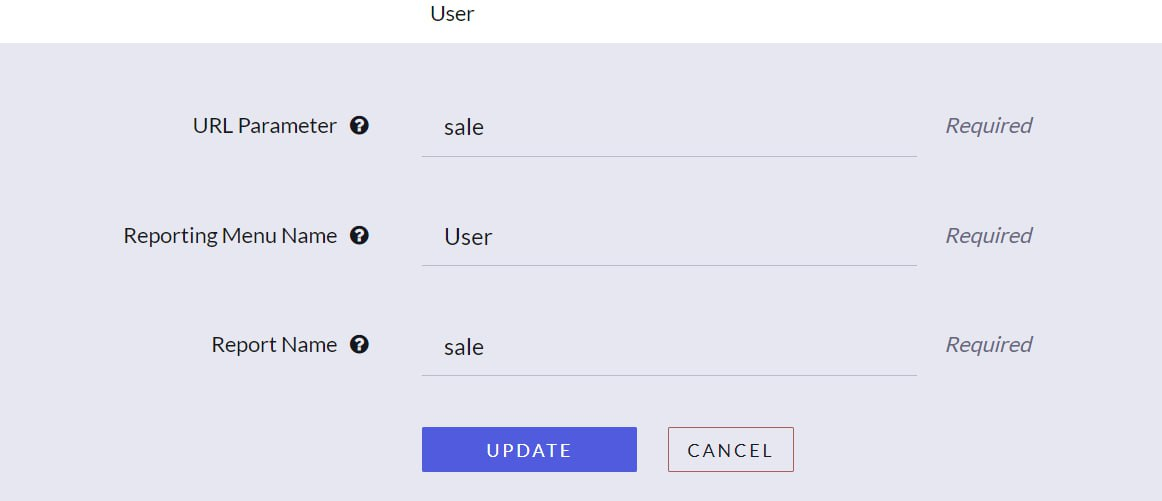Click the help icon beside URL Parameter
Image resolution: width=1162 pixels, height=501 pixels.
(x=359, y=126)
